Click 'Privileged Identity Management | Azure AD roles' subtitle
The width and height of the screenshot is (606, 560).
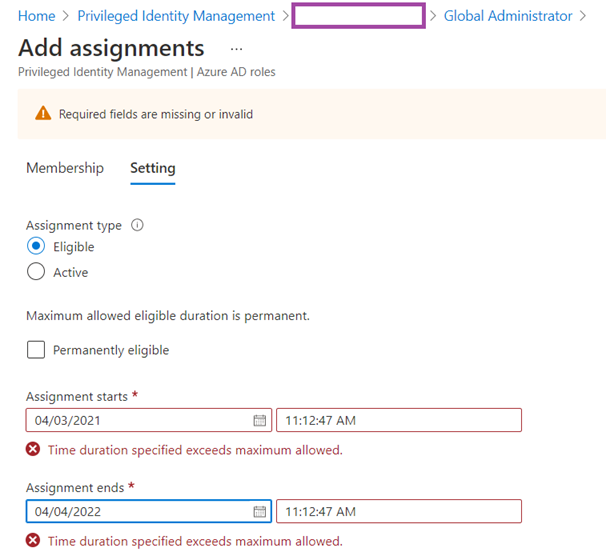[x=147, y=72]
